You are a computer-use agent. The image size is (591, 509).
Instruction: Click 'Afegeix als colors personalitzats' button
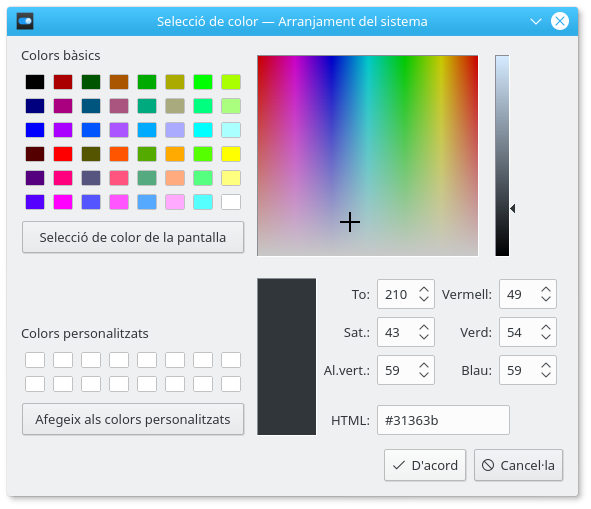[x=133, y=419]
